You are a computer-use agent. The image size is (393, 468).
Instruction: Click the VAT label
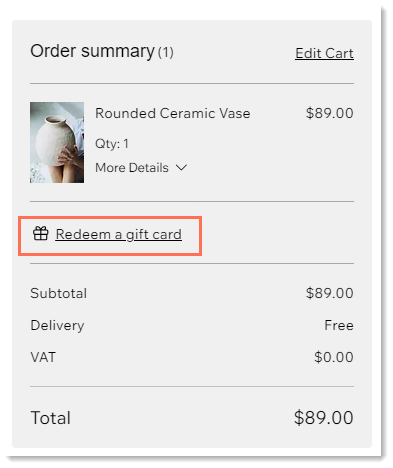43,357
